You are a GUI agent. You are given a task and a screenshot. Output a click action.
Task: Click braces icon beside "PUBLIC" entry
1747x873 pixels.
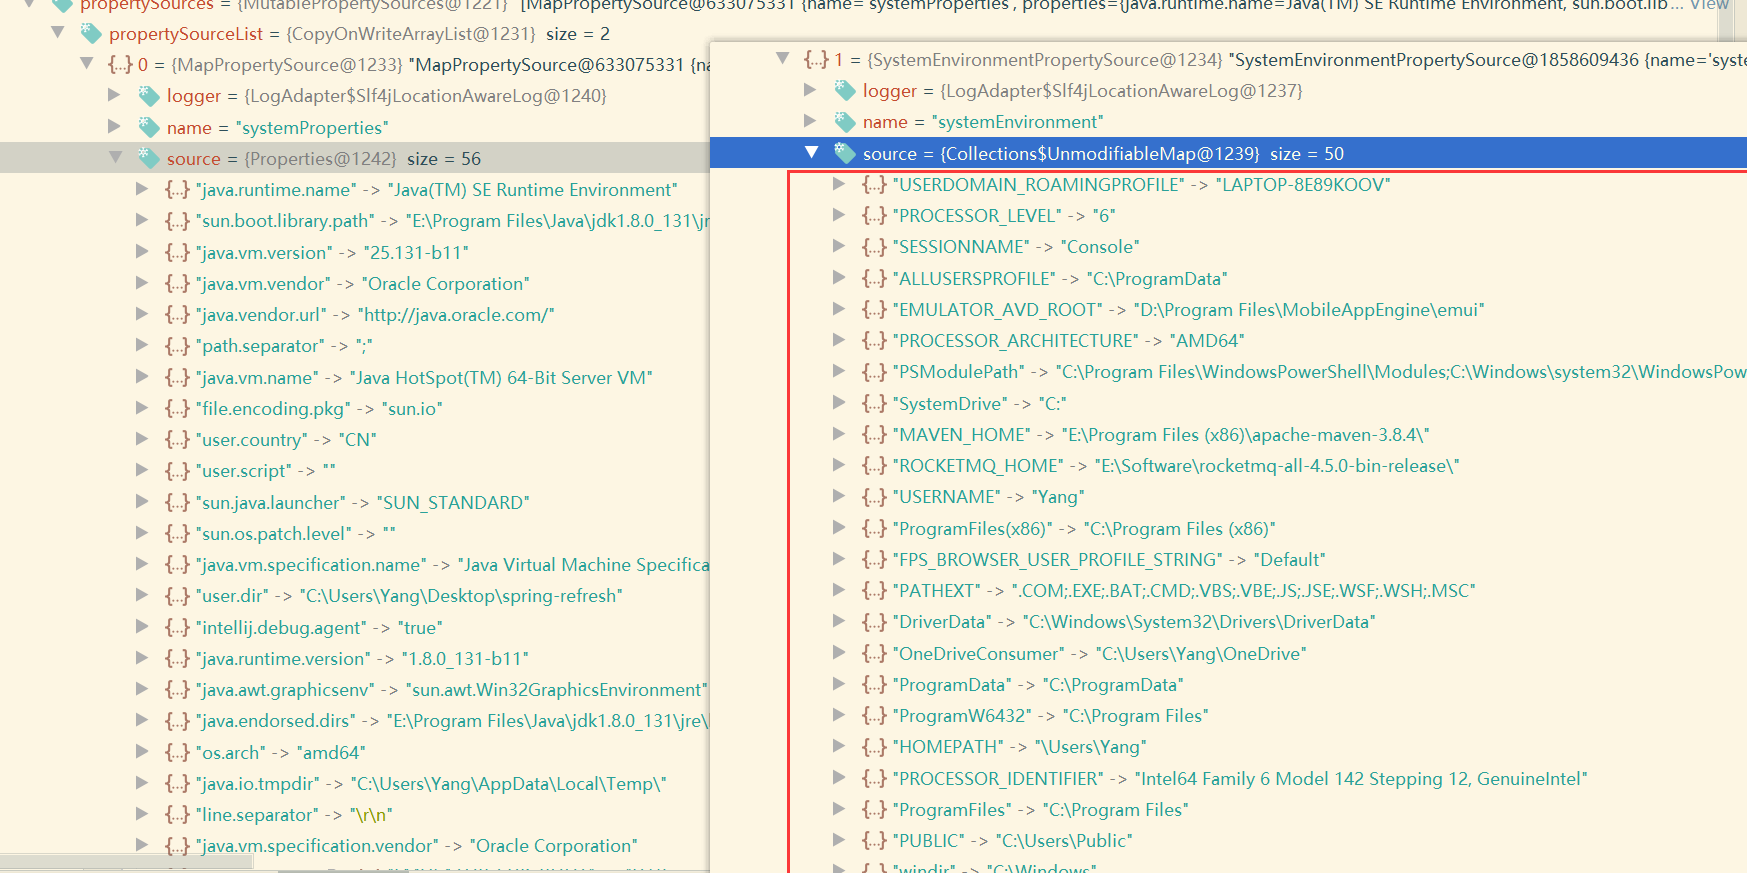874,841
